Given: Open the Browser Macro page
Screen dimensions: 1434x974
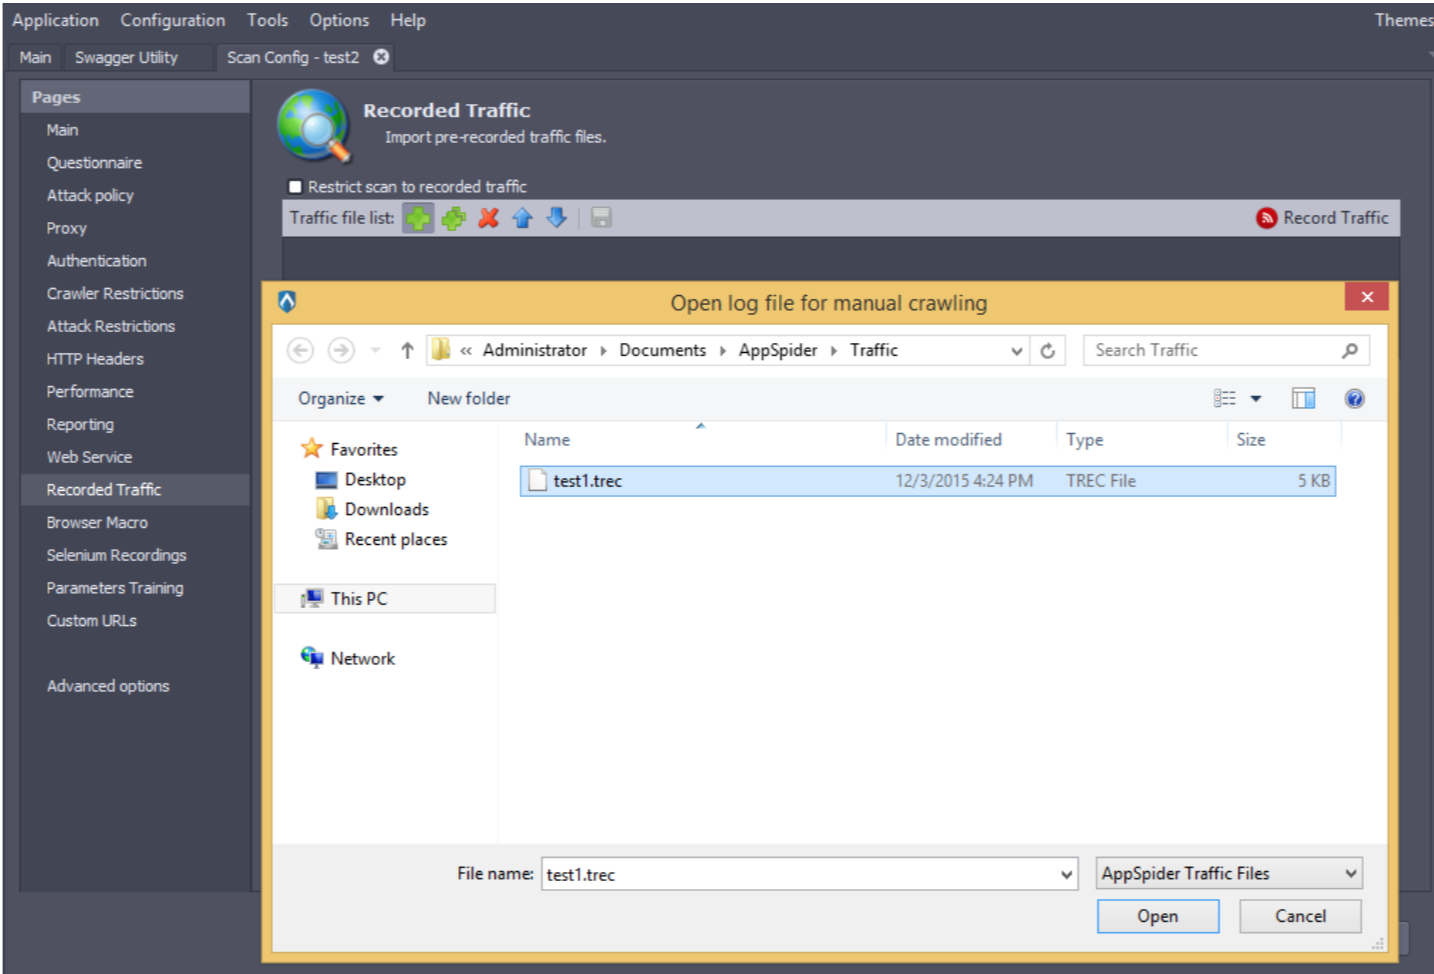Looking at the screenshot, I should click(x=97, y=523).
